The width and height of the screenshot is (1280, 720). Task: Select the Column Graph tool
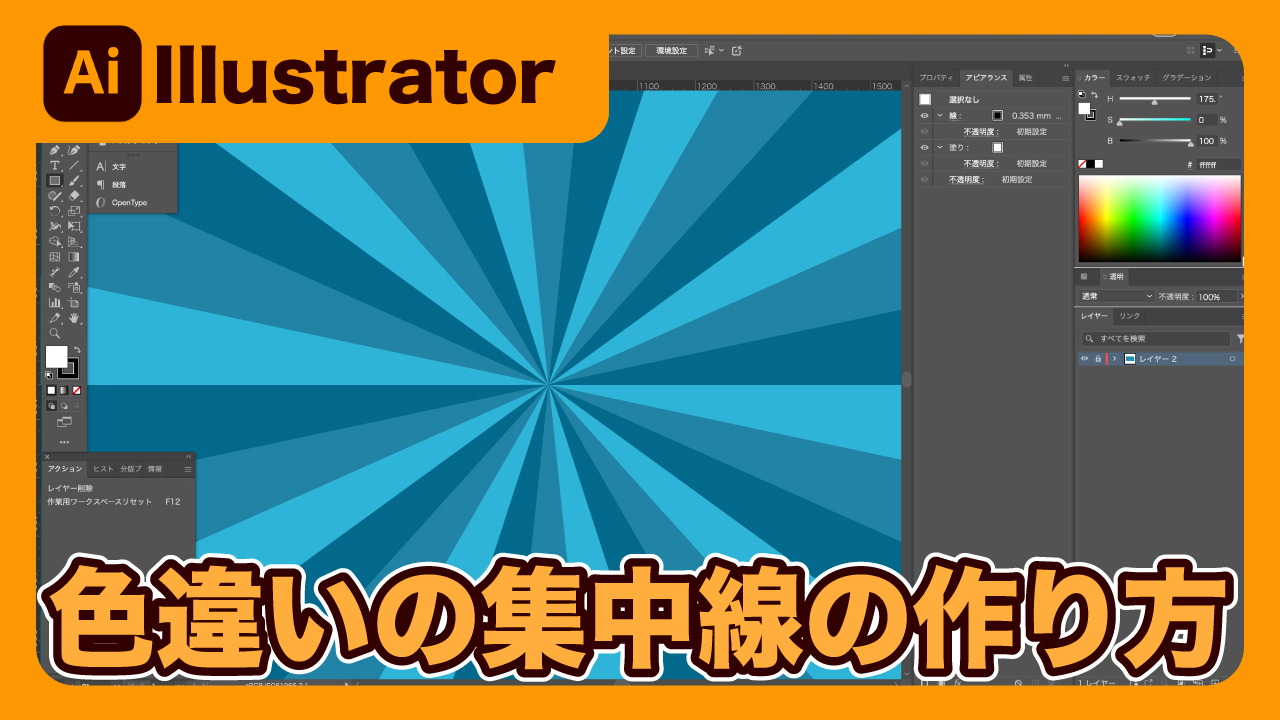pos(55,302)
